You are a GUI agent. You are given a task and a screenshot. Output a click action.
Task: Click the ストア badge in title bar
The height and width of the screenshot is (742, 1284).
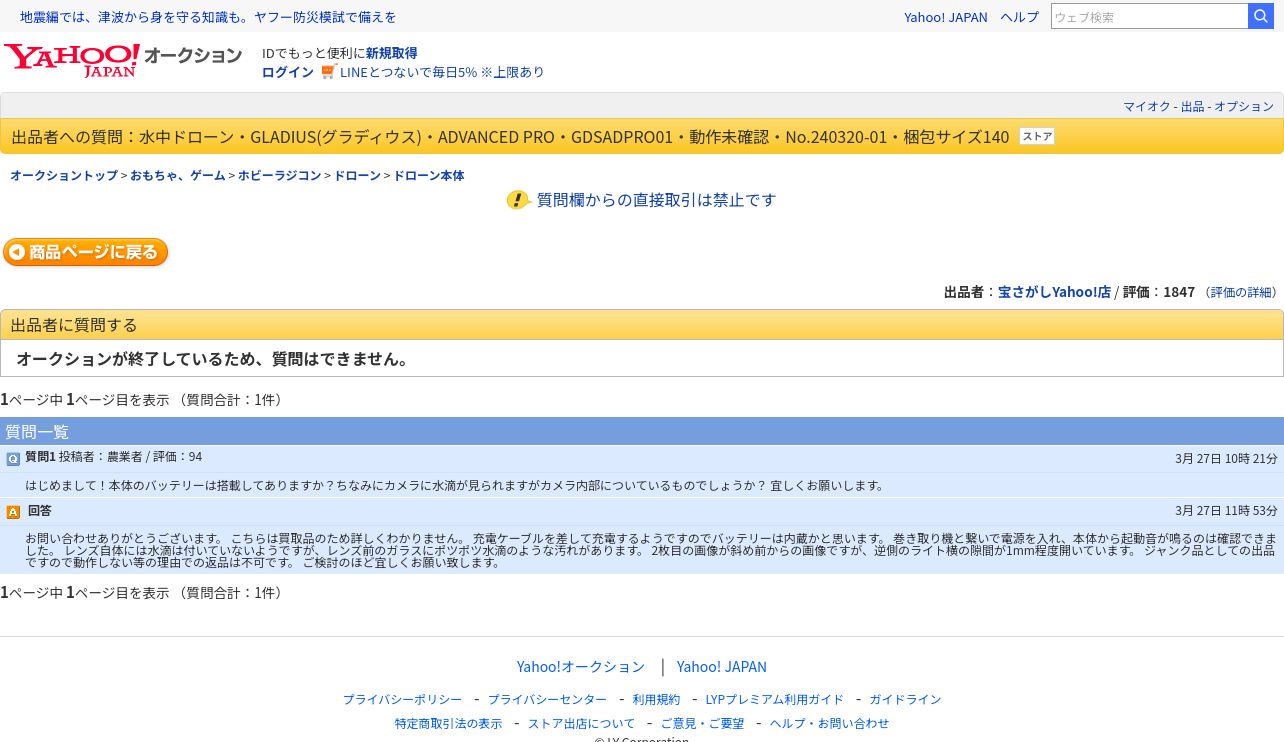[x=1037, y=137]
